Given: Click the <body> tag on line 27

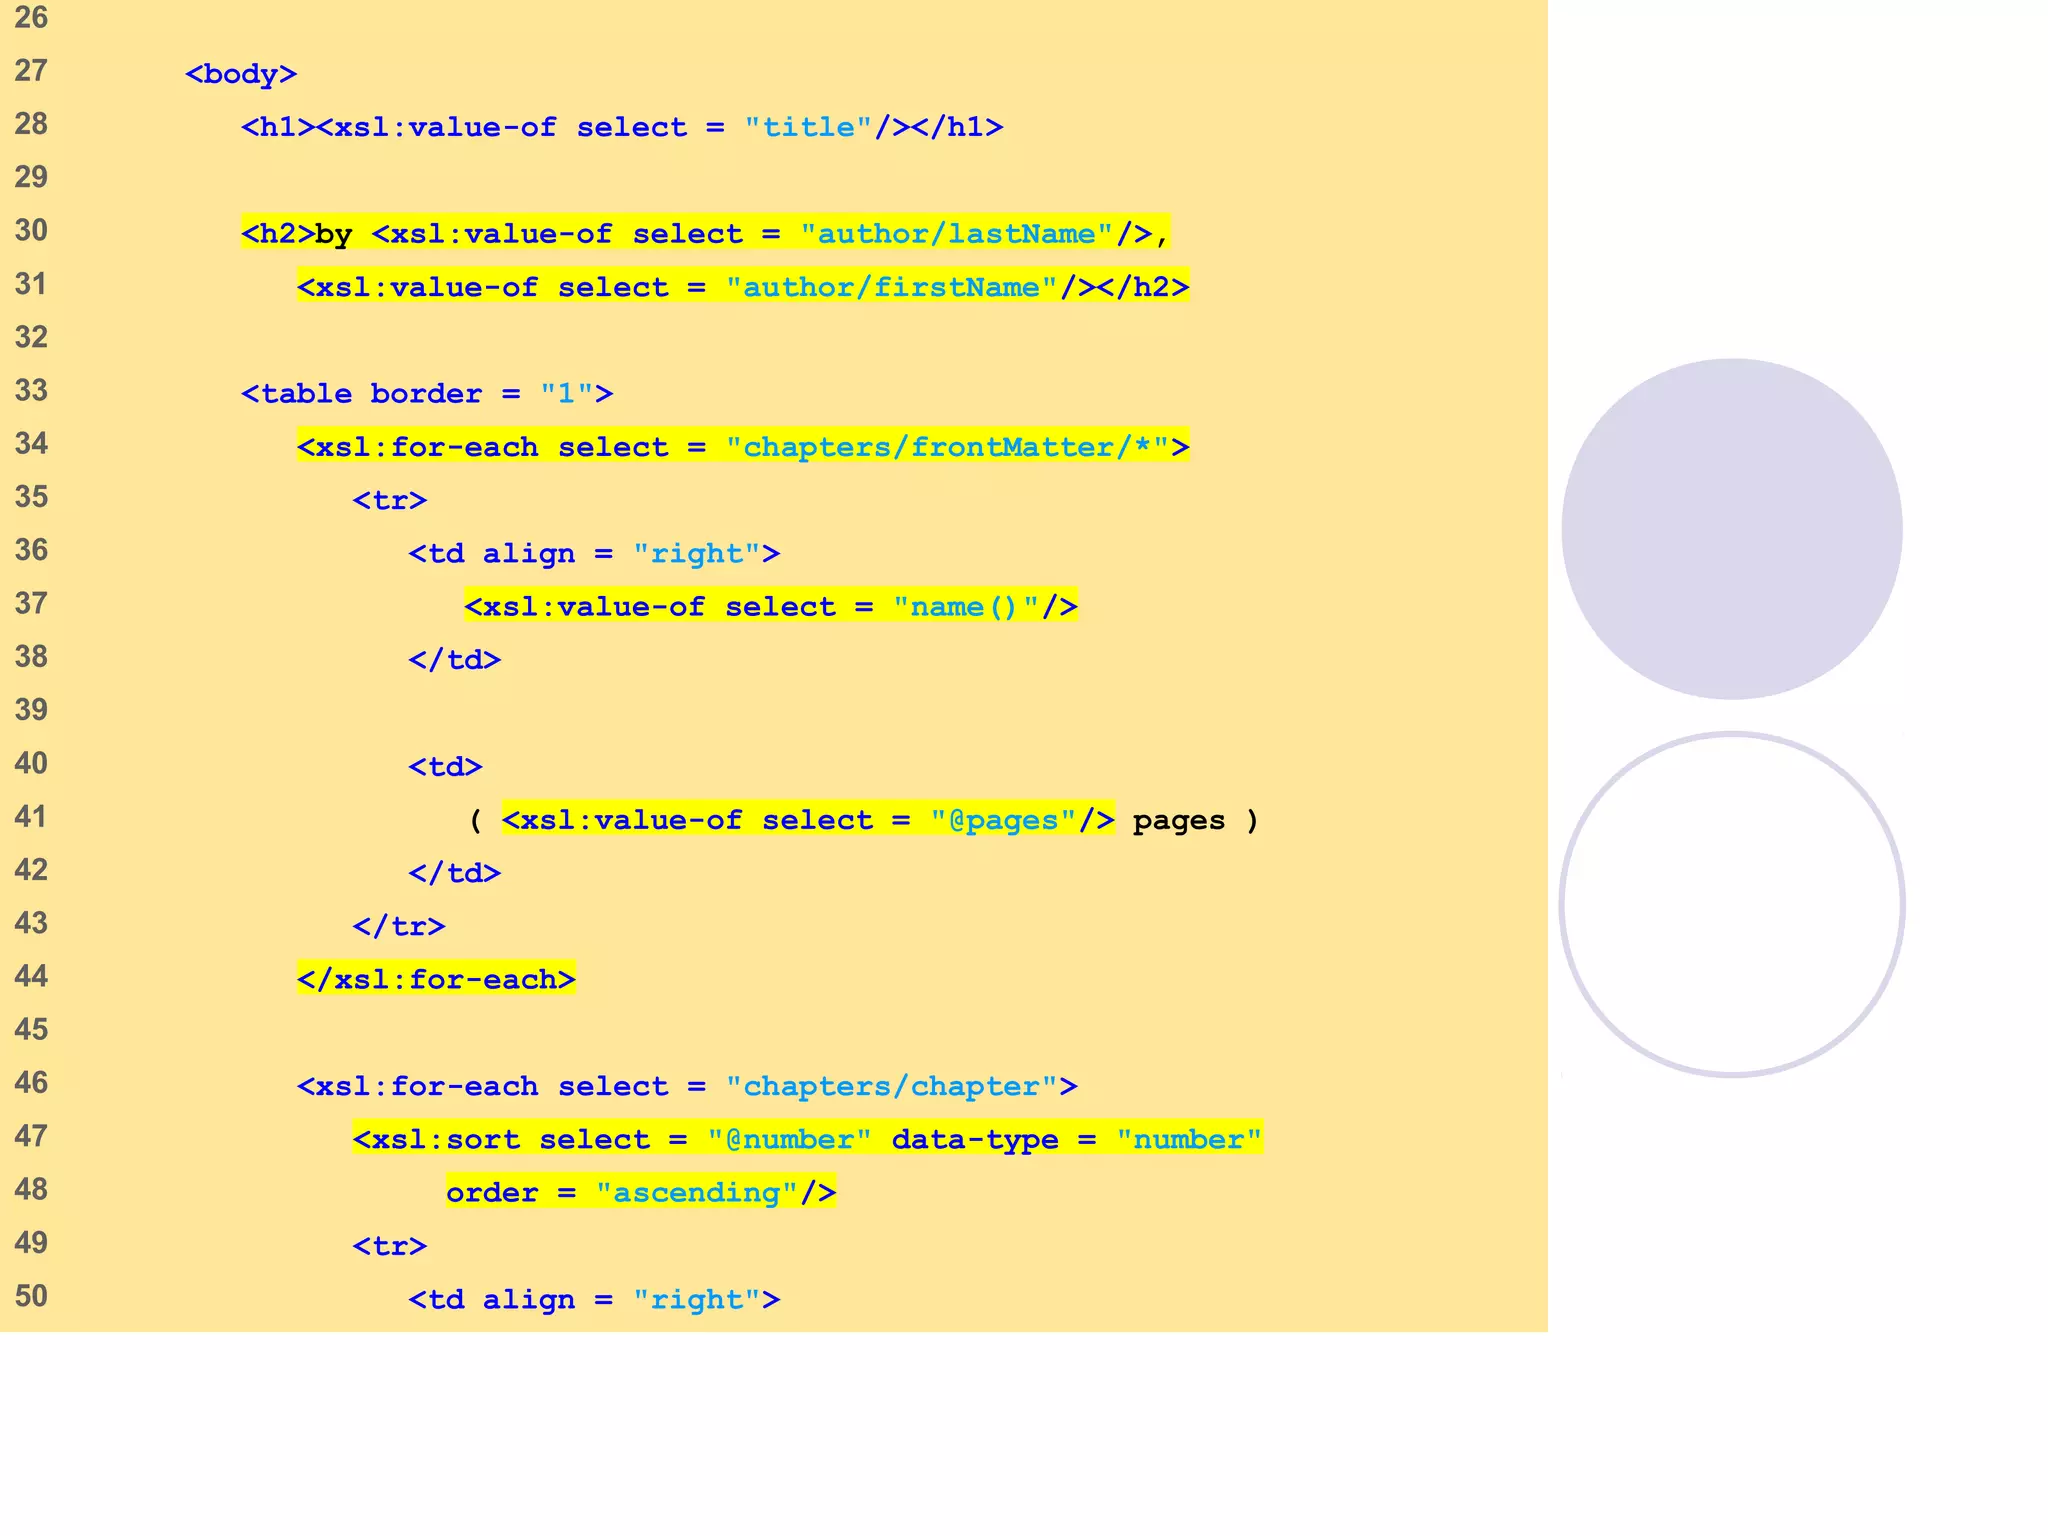Looking at the screenshot, I should 241,74.
